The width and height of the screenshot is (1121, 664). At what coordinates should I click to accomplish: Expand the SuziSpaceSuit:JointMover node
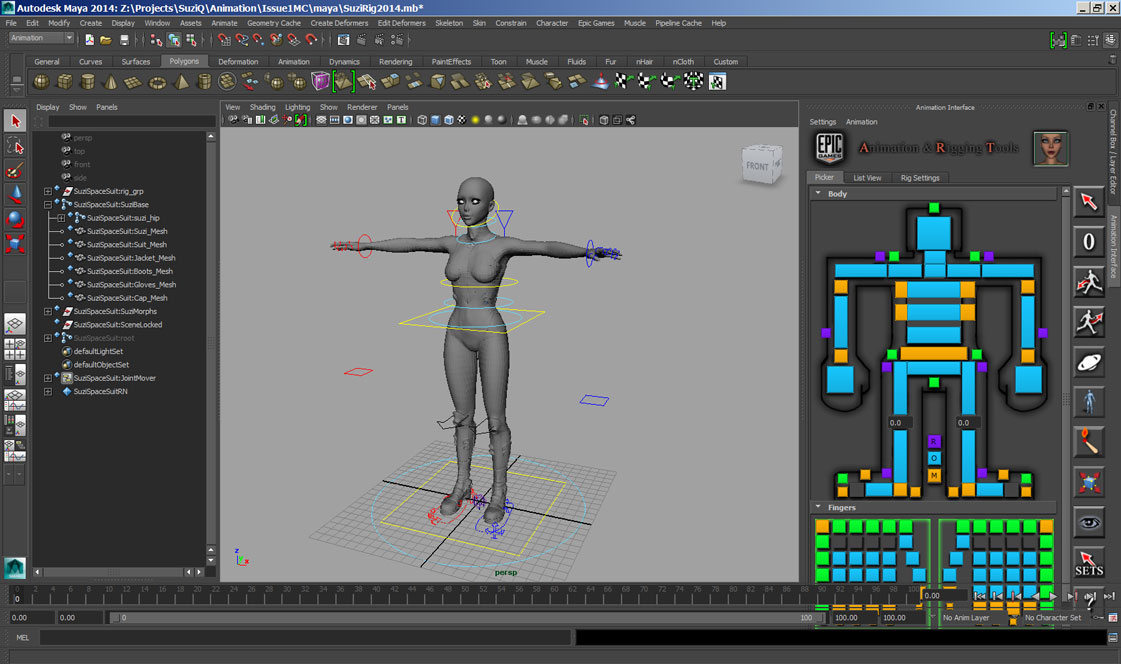[x=48, y=378]
